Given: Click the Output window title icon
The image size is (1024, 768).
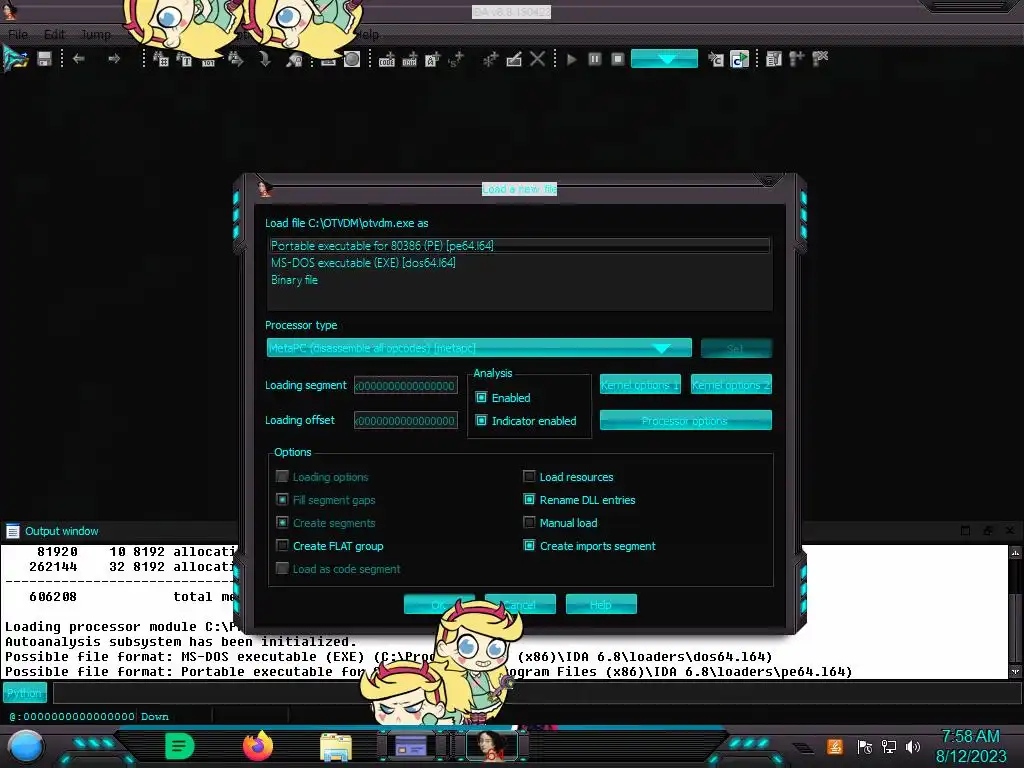Looking at the screenshot, I should [12, 531].
